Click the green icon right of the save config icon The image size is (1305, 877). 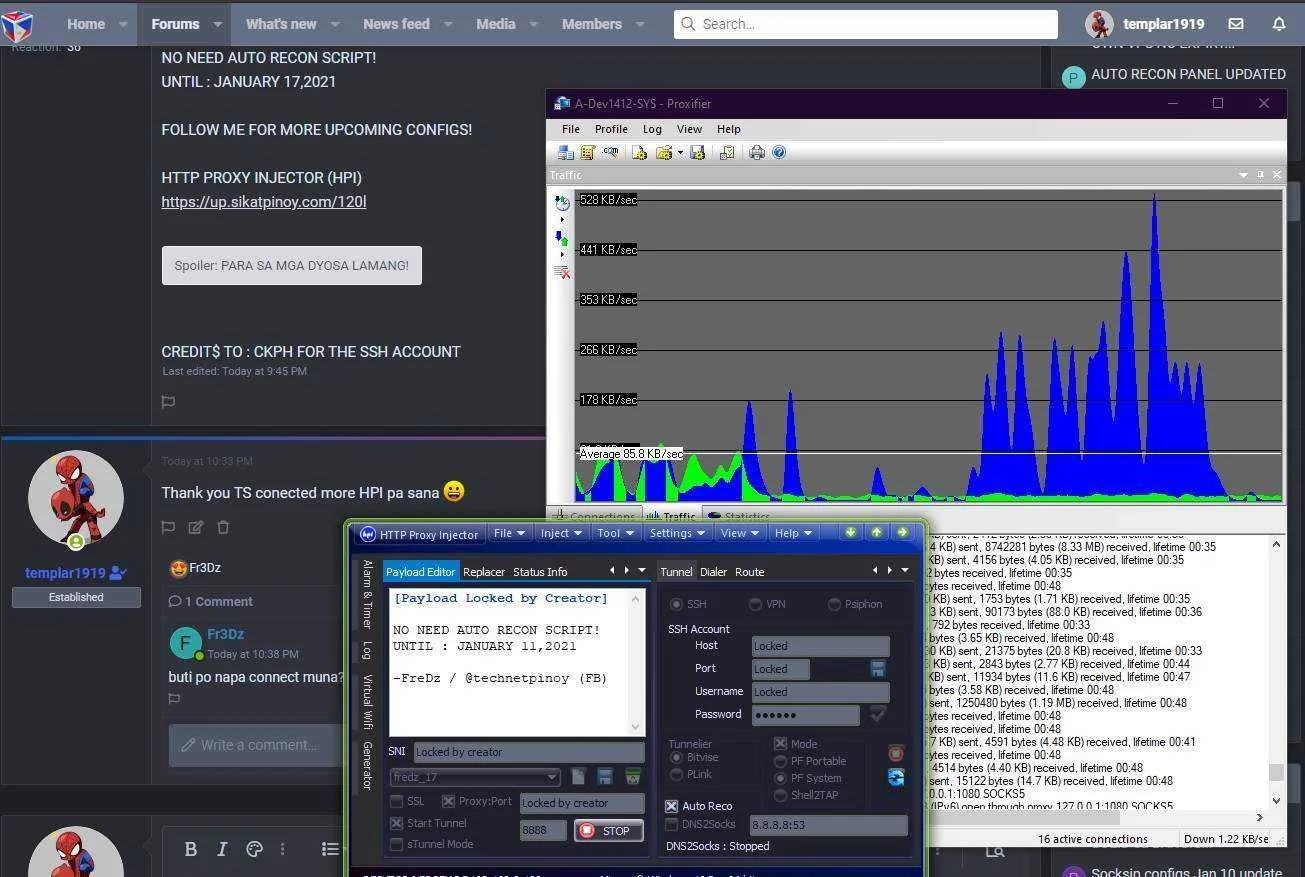click(x=633, y=776)
